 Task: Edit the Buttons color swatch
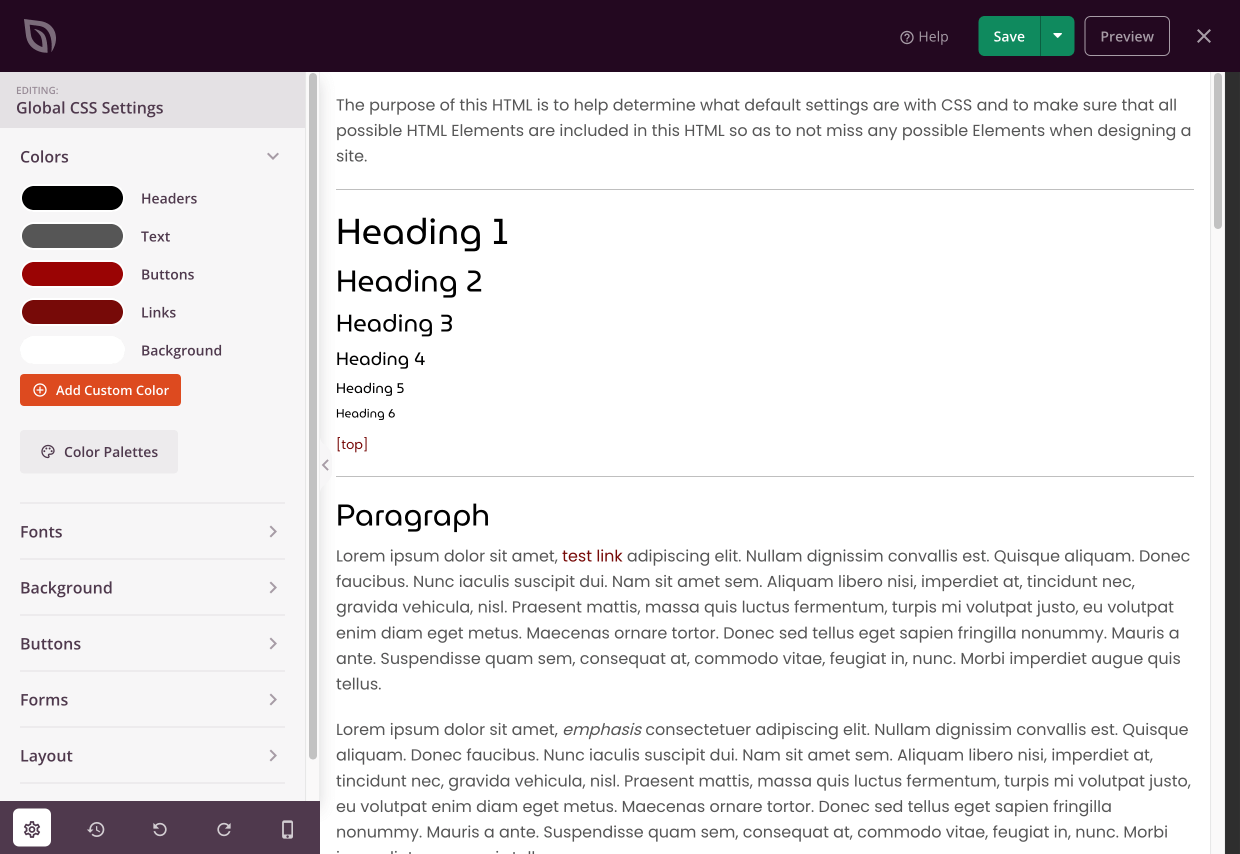[72, 273]
